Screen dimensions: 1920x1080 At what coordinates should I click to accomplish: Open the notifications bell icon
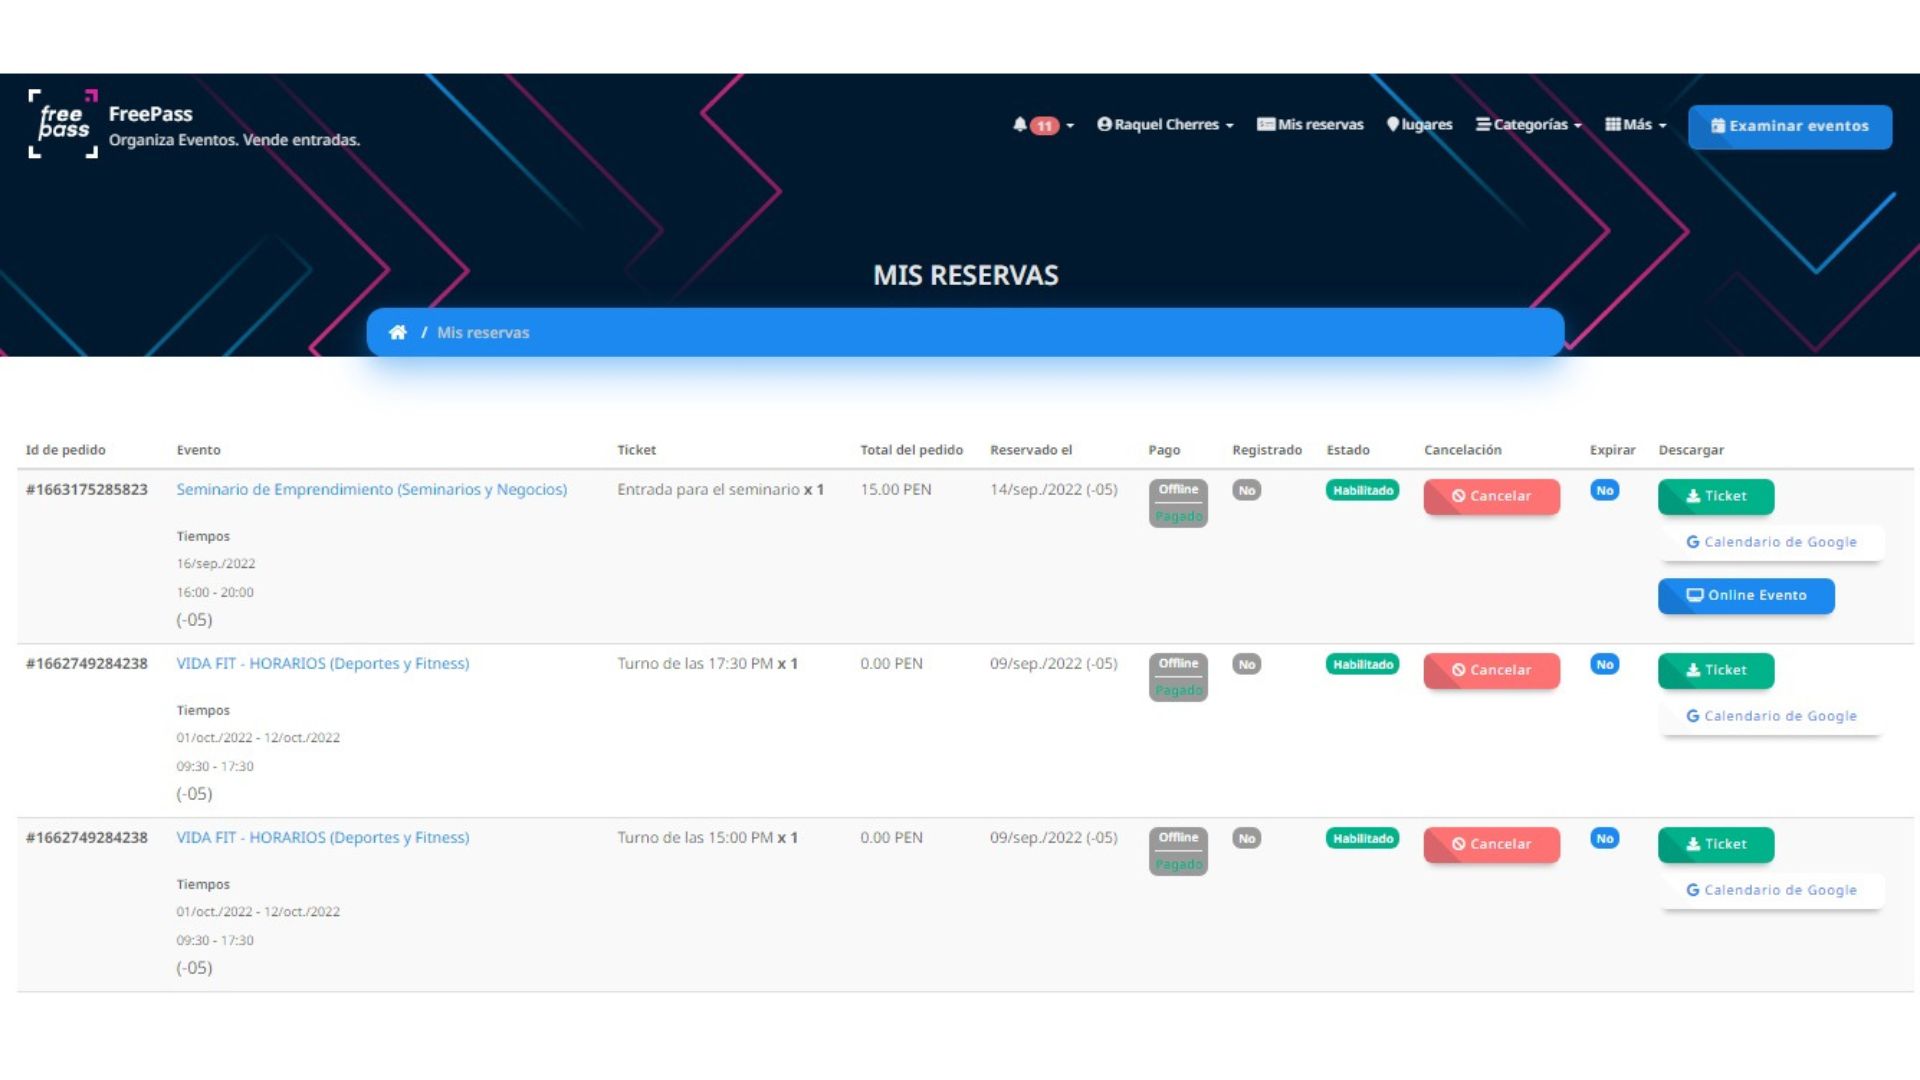tap(1021, 125)
